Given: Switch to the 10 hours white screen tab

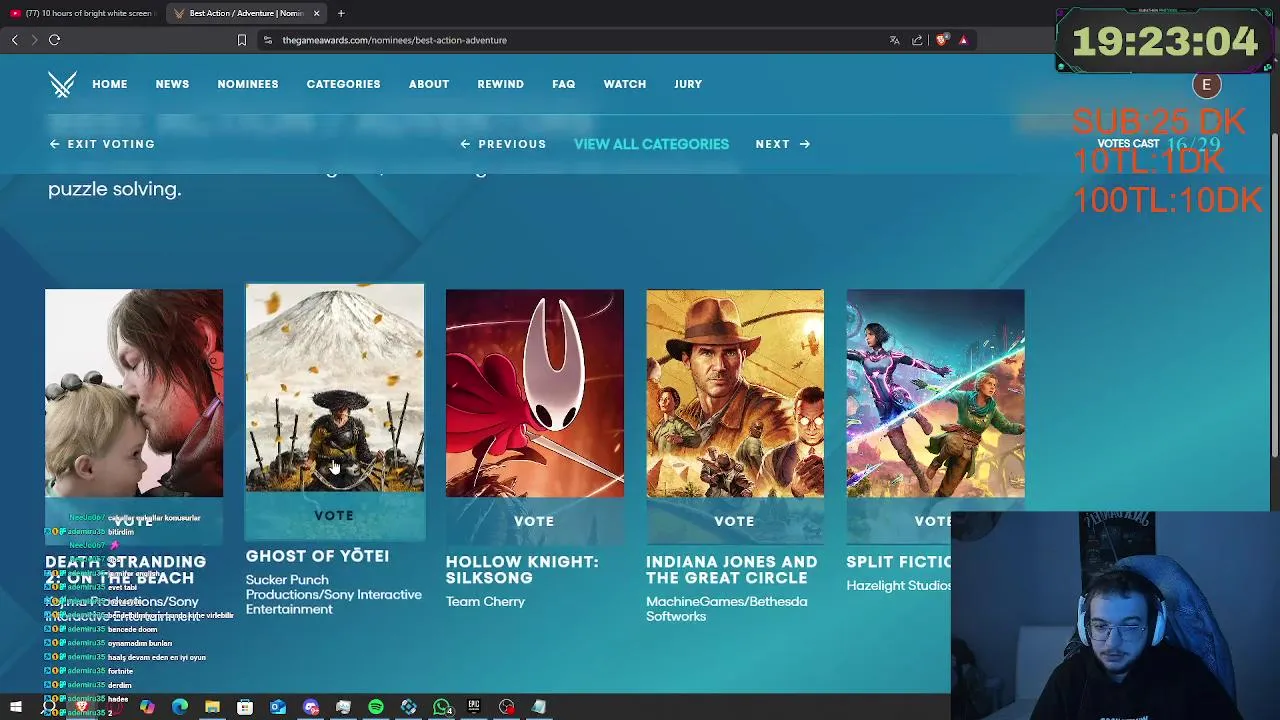Looking at the screenshot, I should pyautogui.click(x=82, y=13).
